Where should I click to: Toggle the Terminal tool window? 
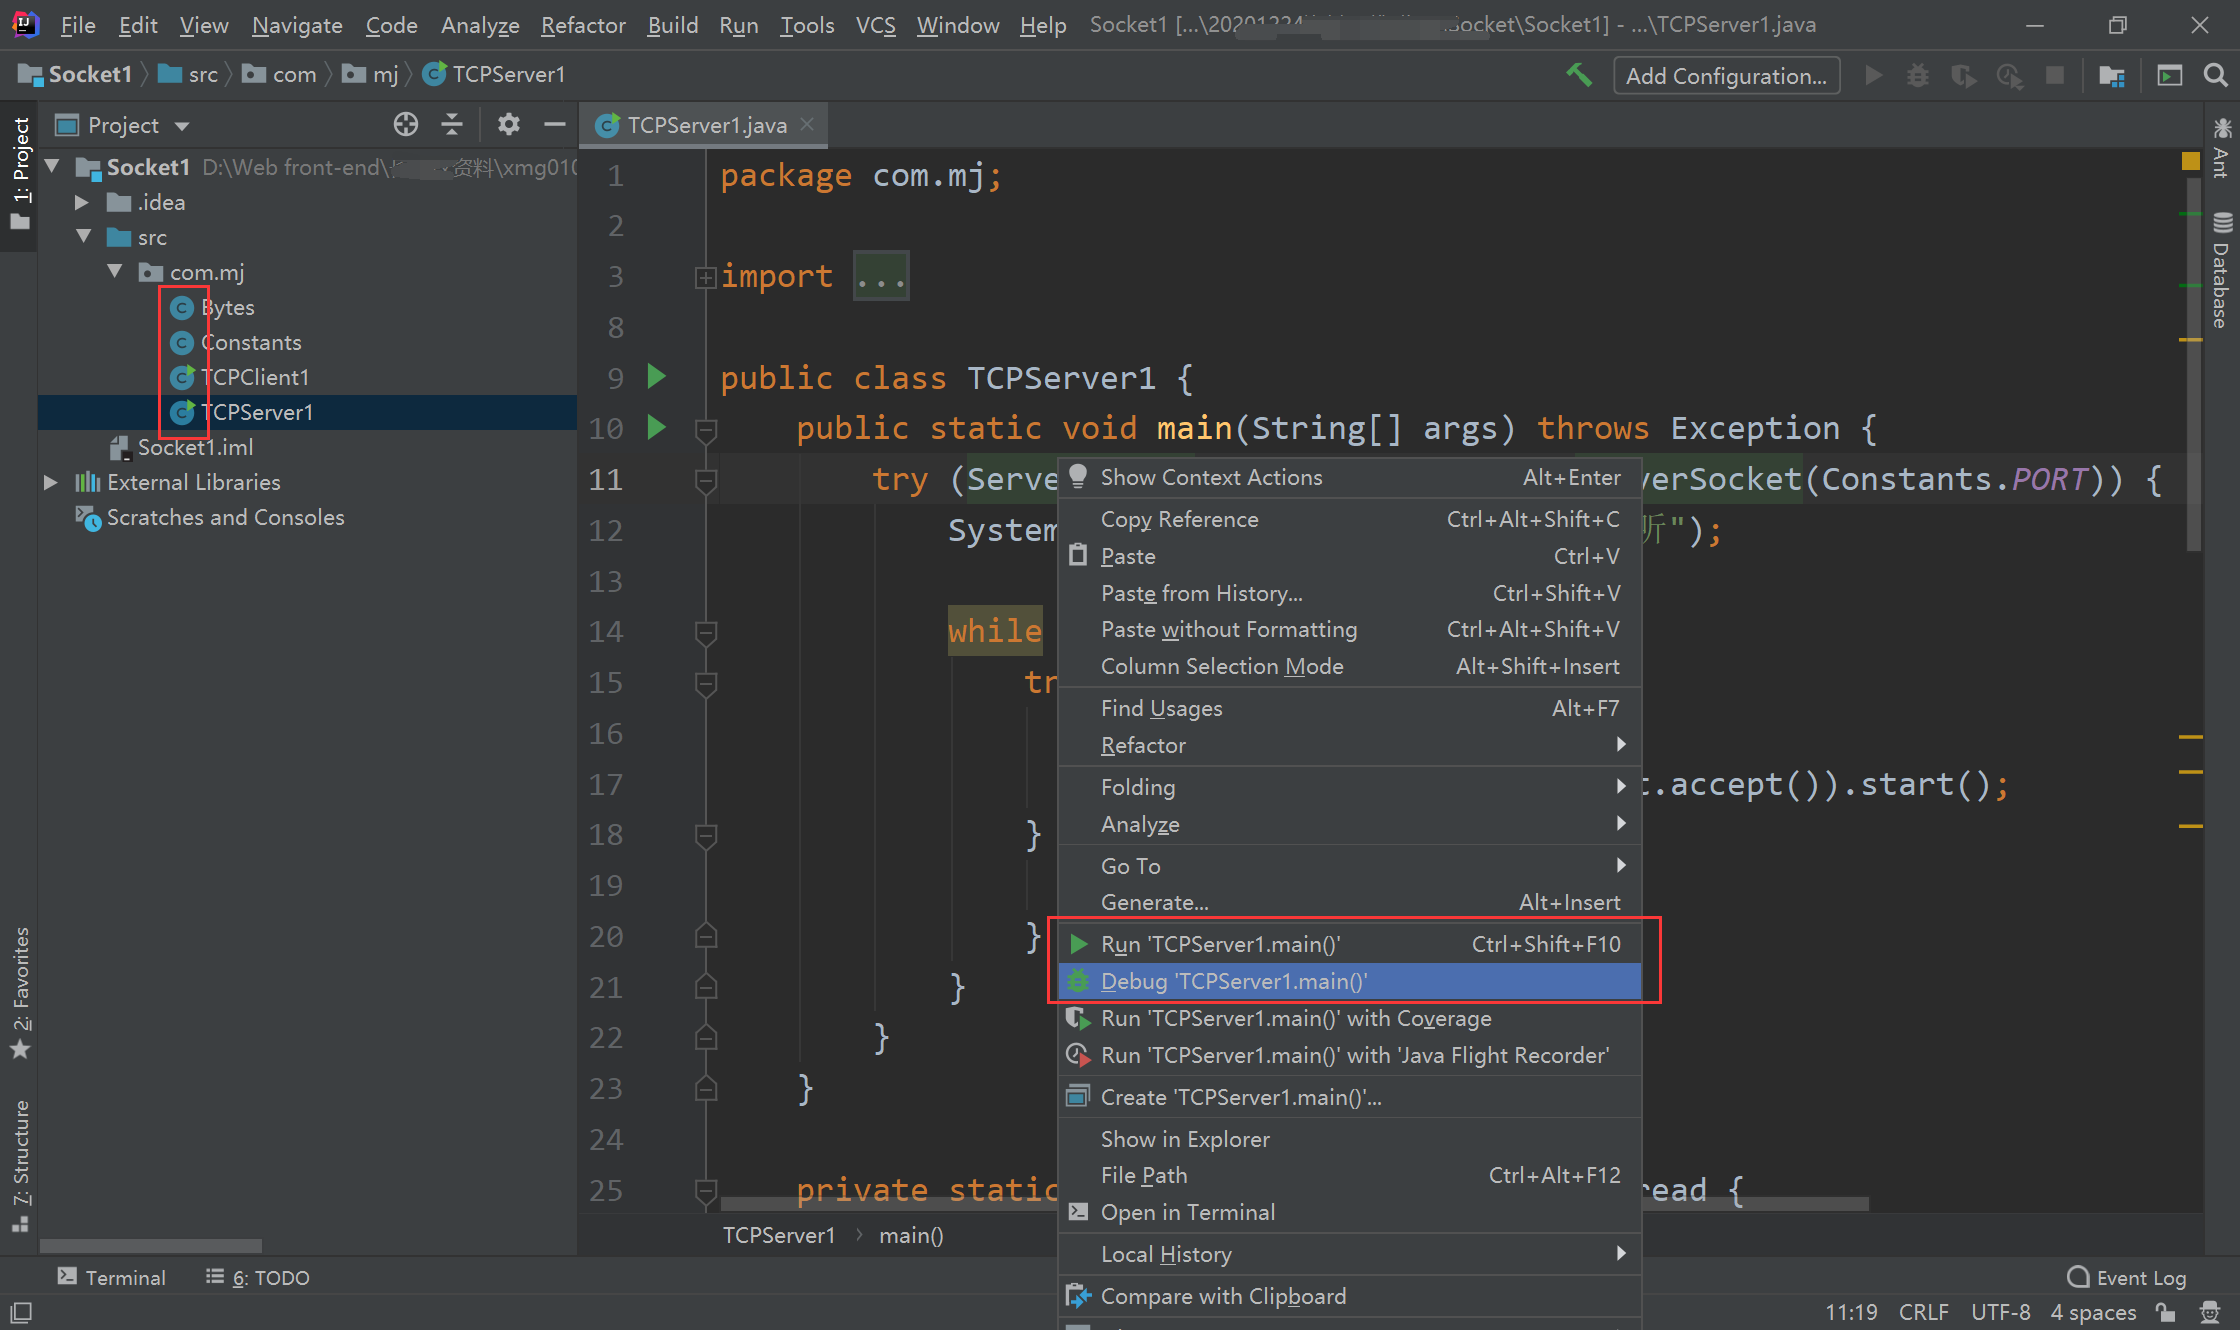(x=111, y=1277)
